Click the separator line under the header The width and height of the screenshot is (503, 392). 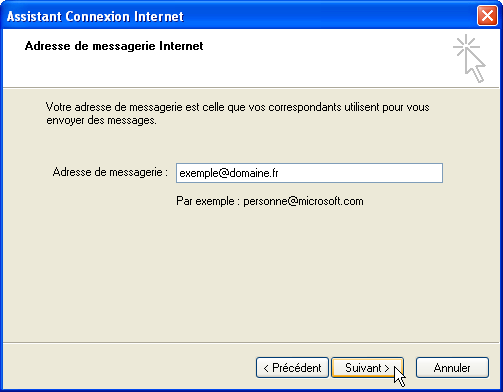251,88
